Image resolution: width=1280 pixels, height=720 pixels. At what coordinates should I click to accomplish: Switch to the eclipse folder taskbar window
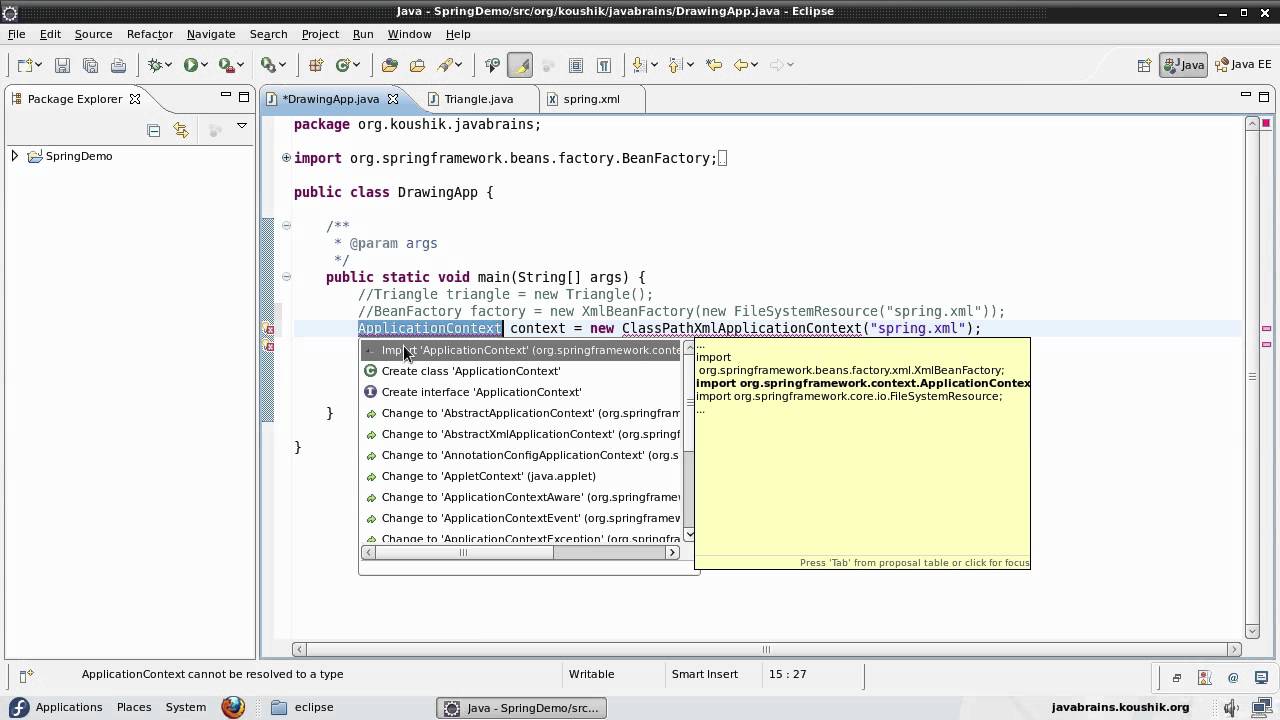303,707
